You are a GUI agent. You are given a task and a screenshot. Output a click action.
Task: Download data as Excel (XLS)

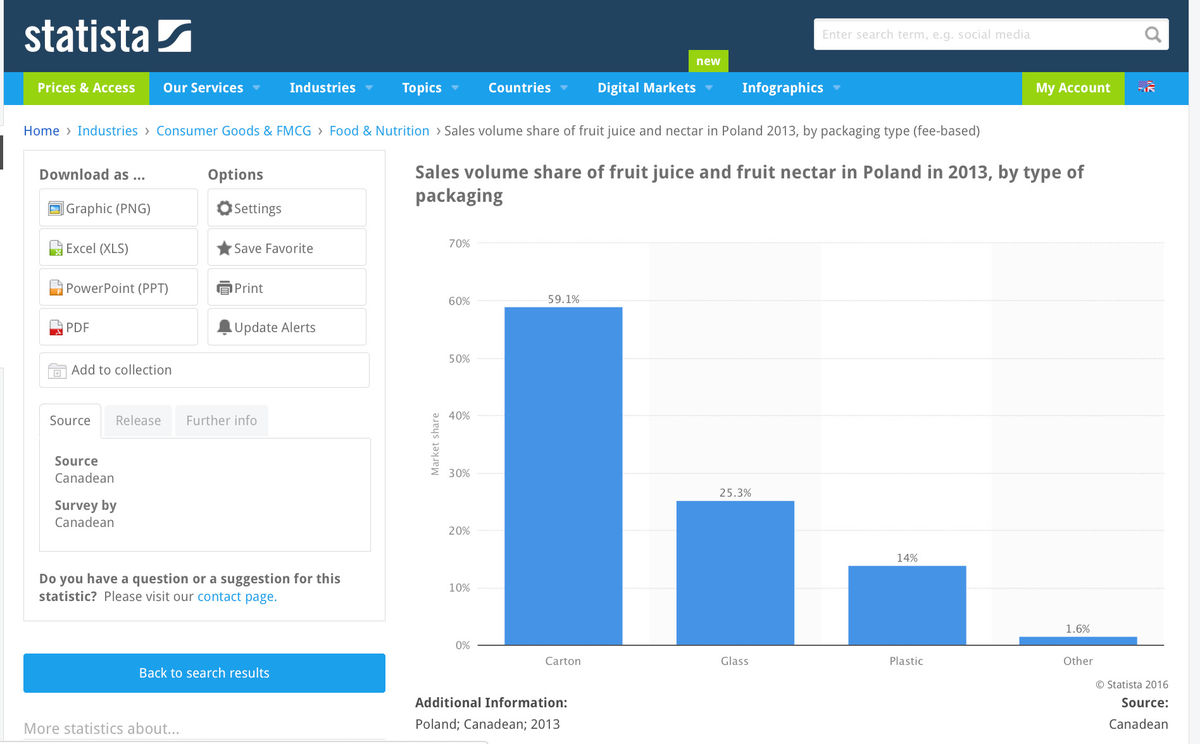click(x=118, y=248)
